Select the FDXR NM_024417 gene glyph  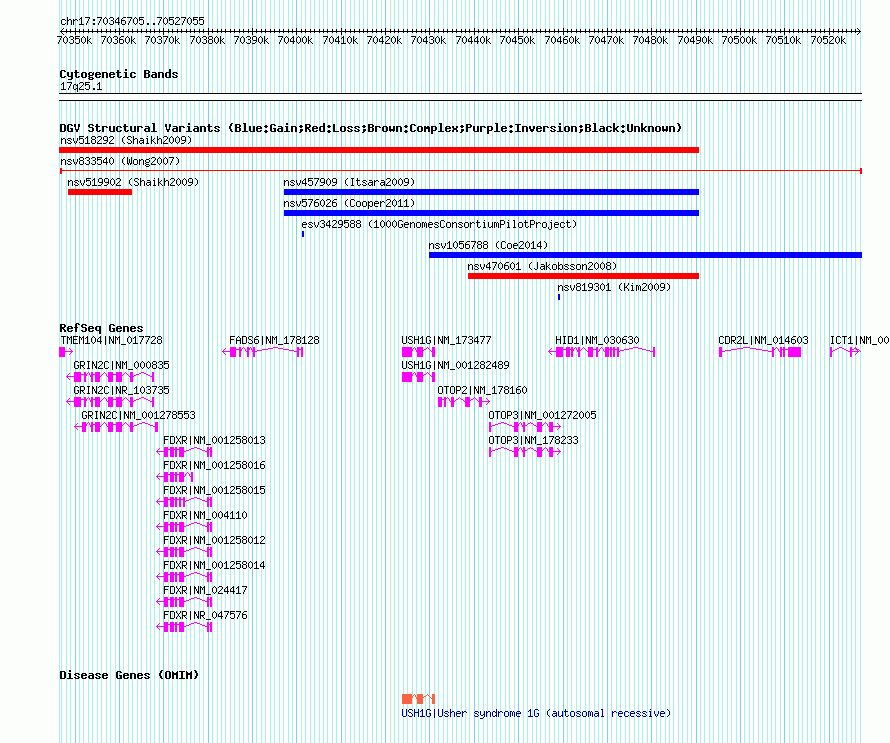[x=184, y=602]
